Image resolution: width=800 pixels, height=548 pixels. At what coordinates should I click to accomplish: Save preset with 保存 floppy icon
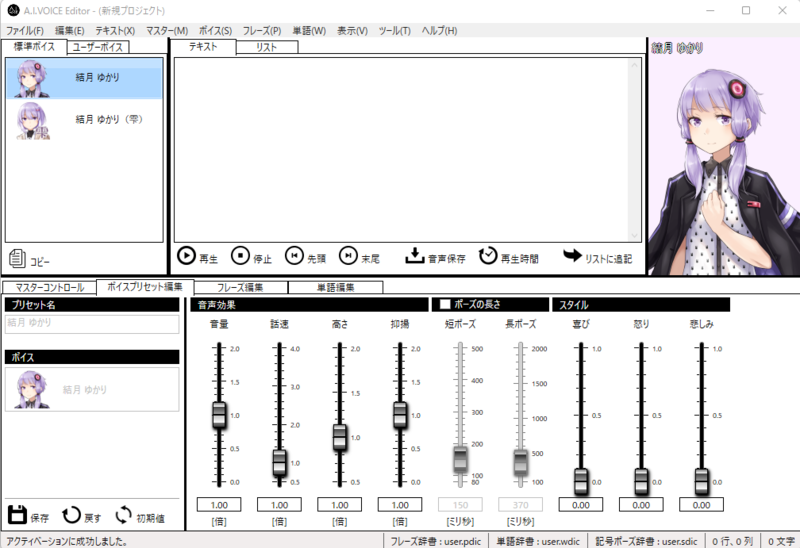click(17, 514)
